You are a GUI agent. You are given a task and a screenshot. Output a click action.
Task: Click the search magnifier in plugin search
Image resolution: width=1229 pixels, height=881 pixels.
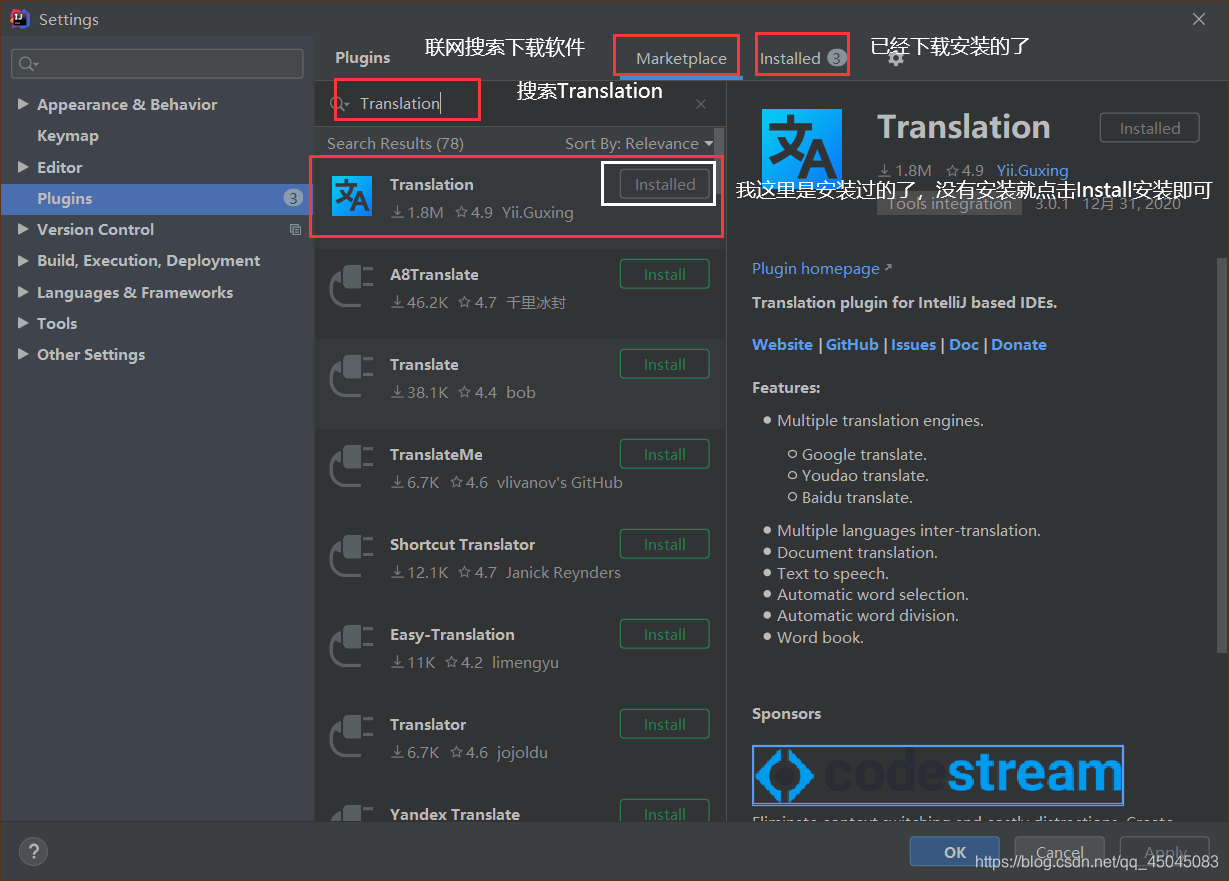340,104
